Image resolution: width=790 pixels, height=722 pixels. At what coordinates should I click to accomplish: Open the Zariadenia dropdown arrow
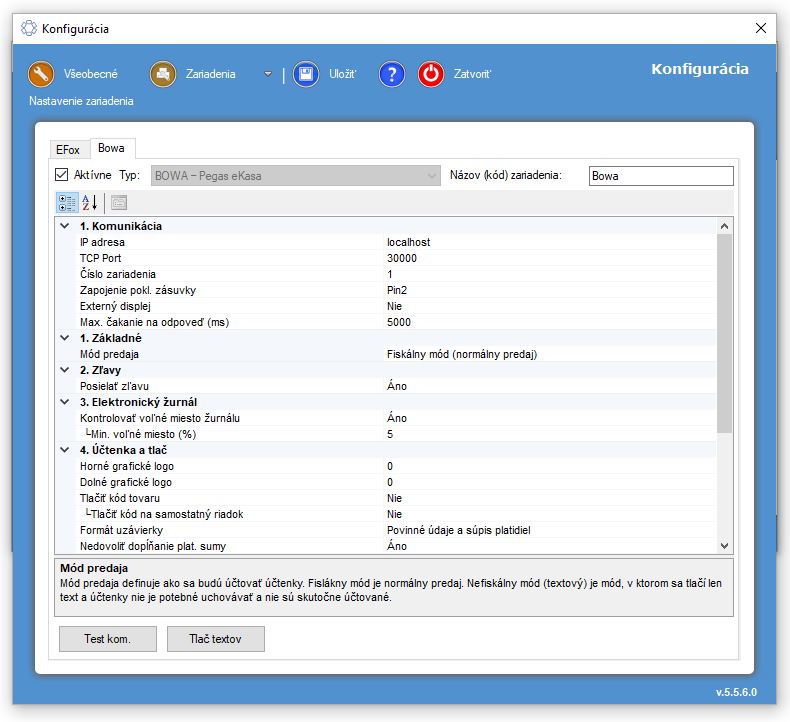[x=268, y=74]
